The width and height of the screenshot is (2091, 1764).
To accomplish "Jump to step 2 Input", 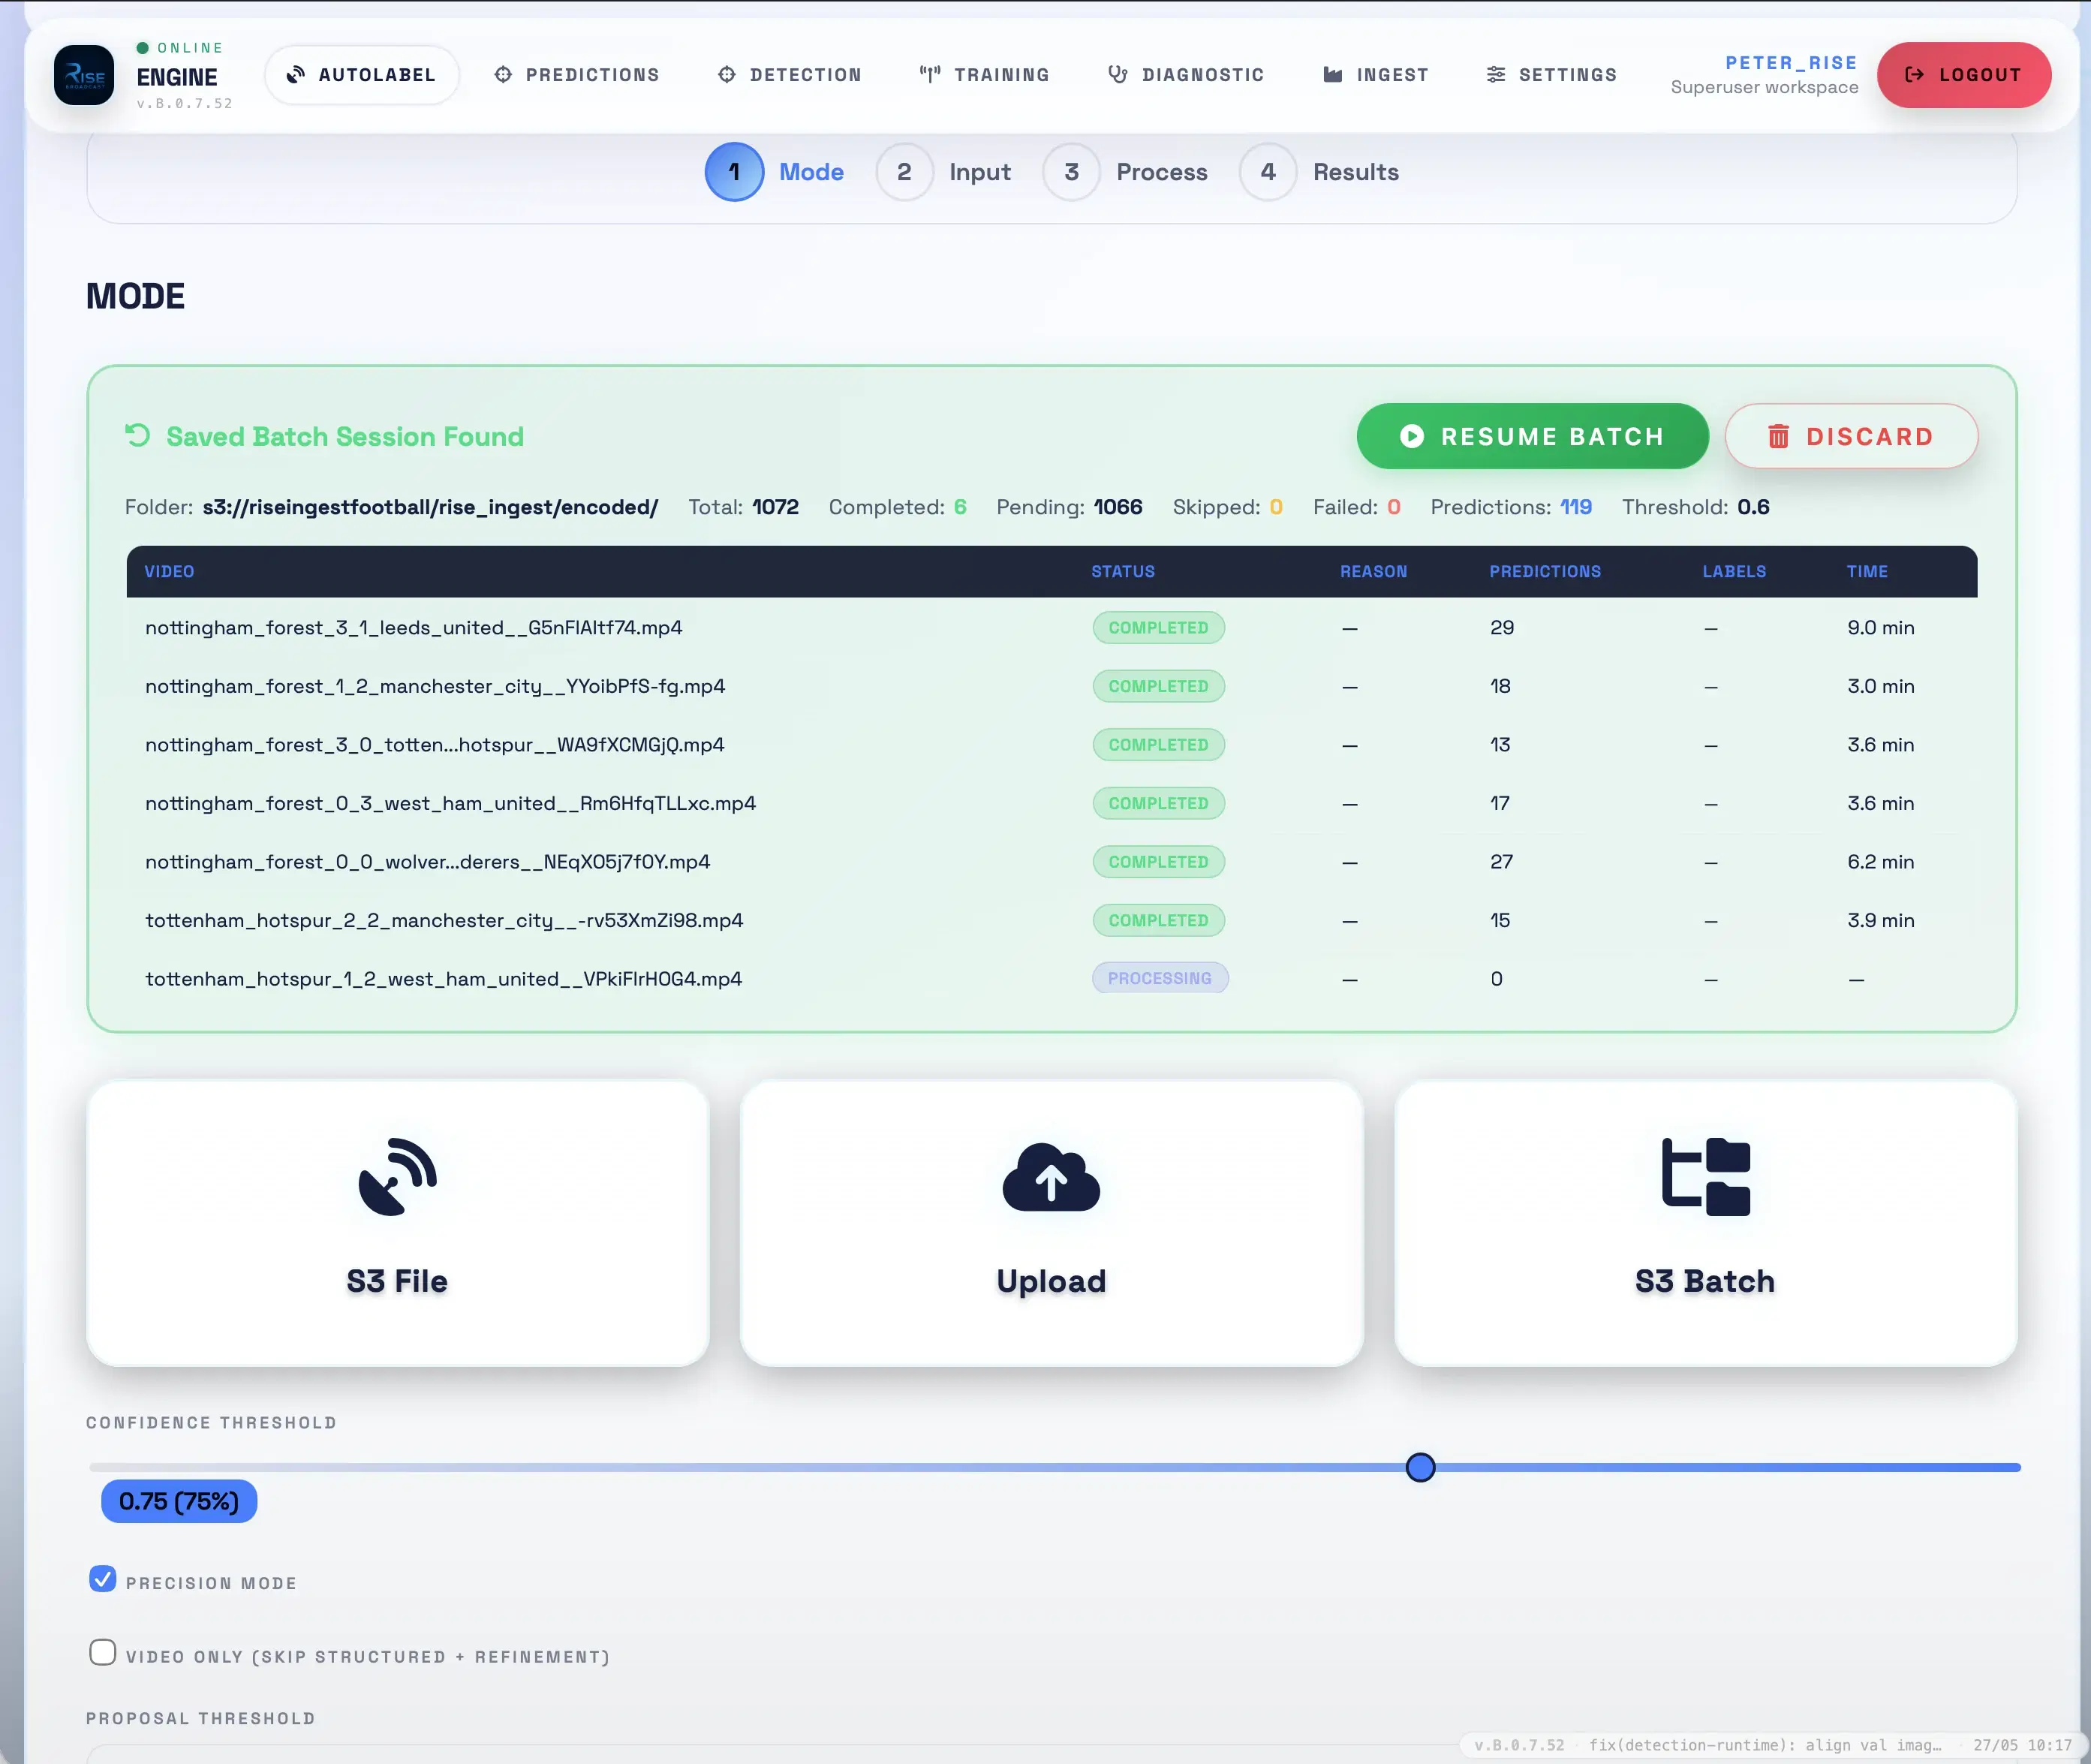I will 943,172.
